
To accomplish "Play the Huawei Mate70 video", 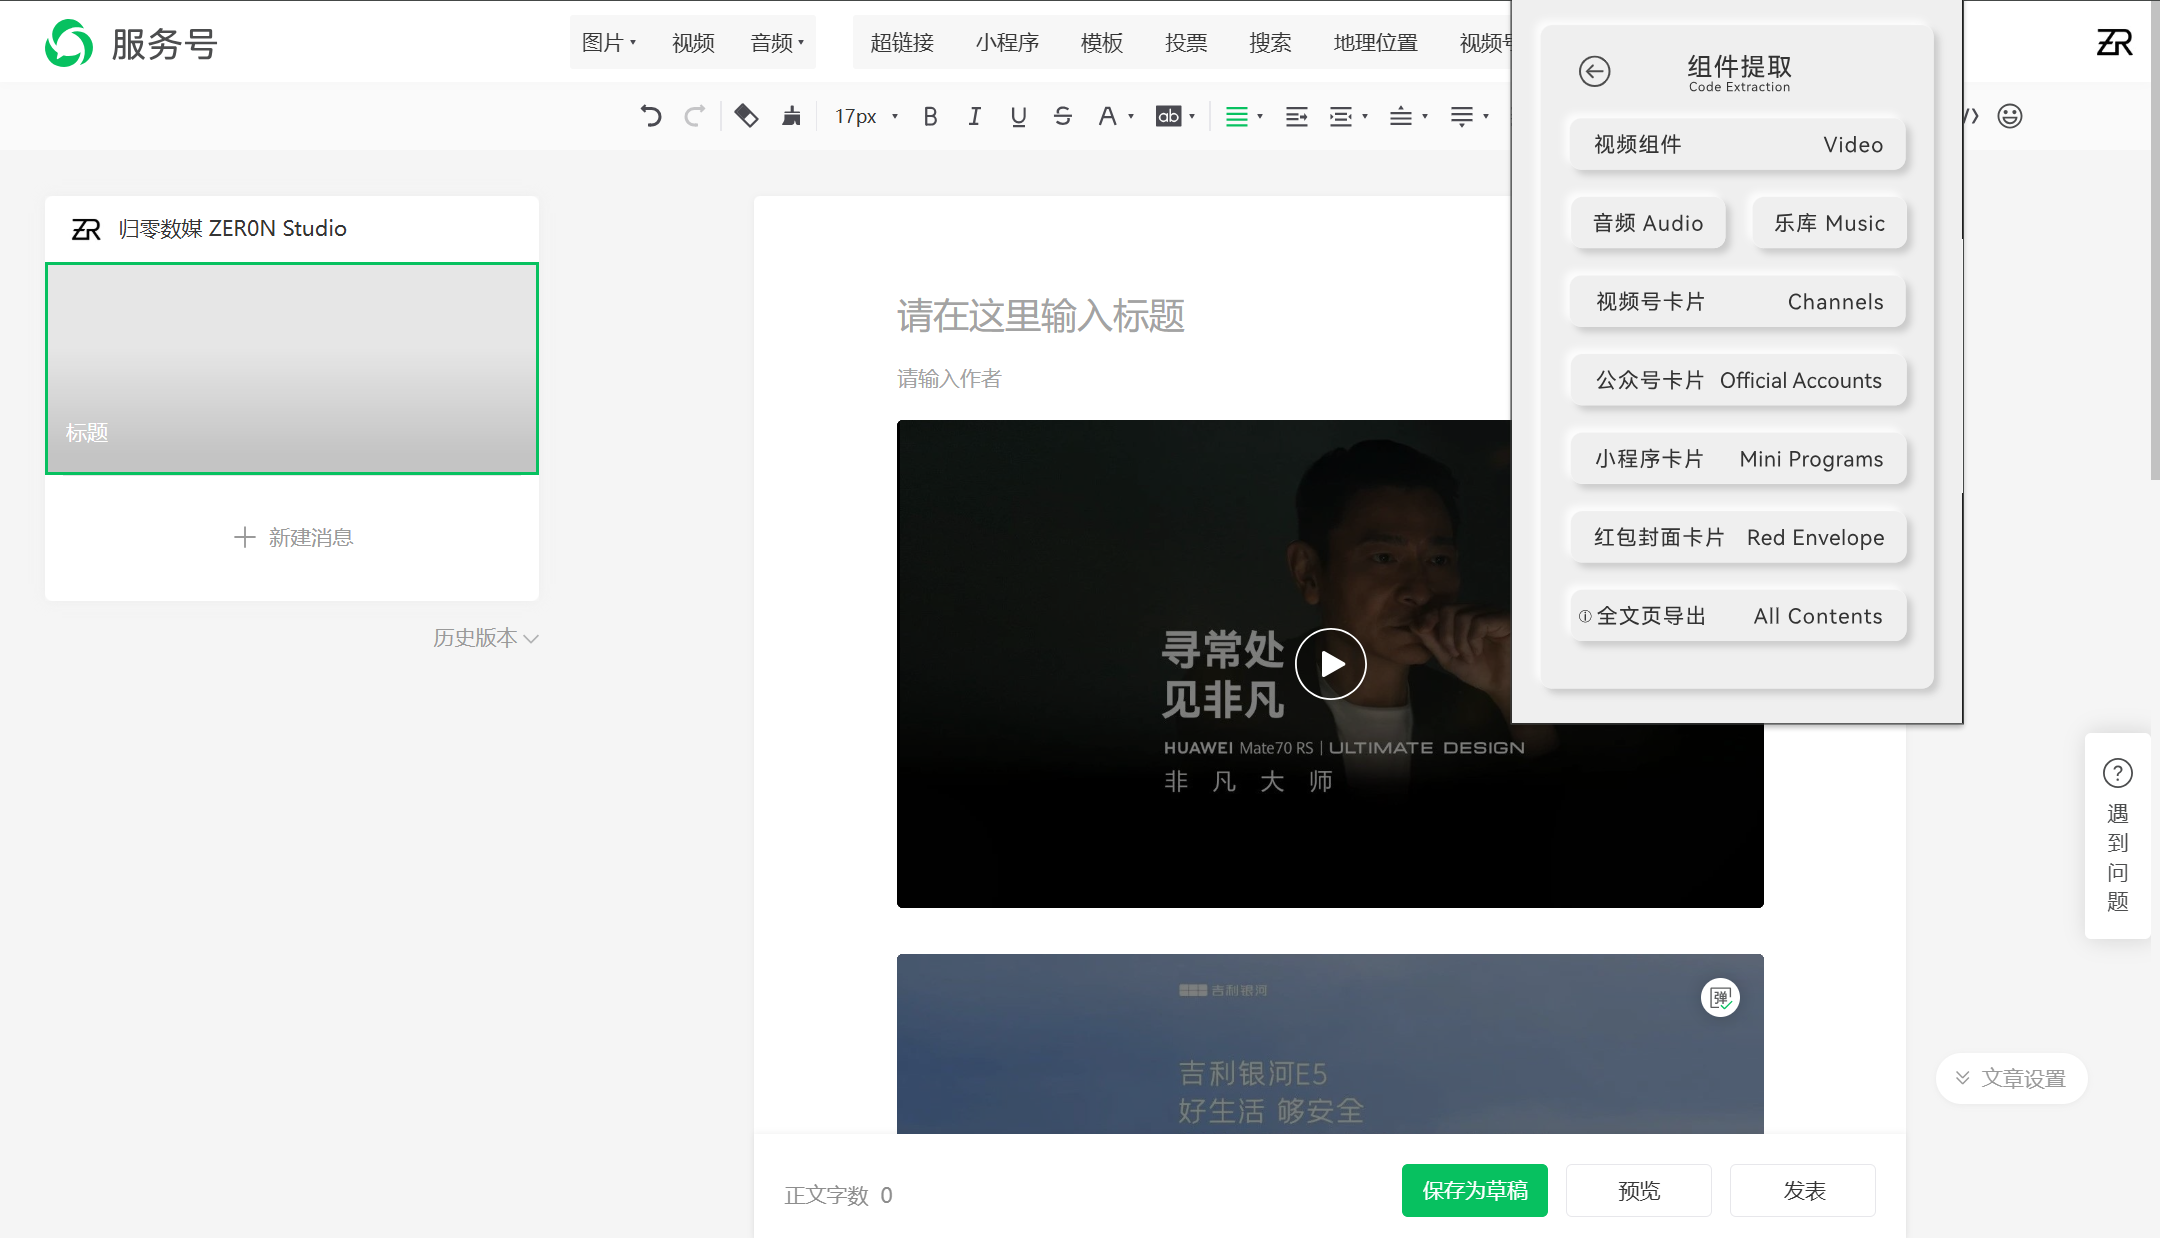I will tap(1331, 664).
